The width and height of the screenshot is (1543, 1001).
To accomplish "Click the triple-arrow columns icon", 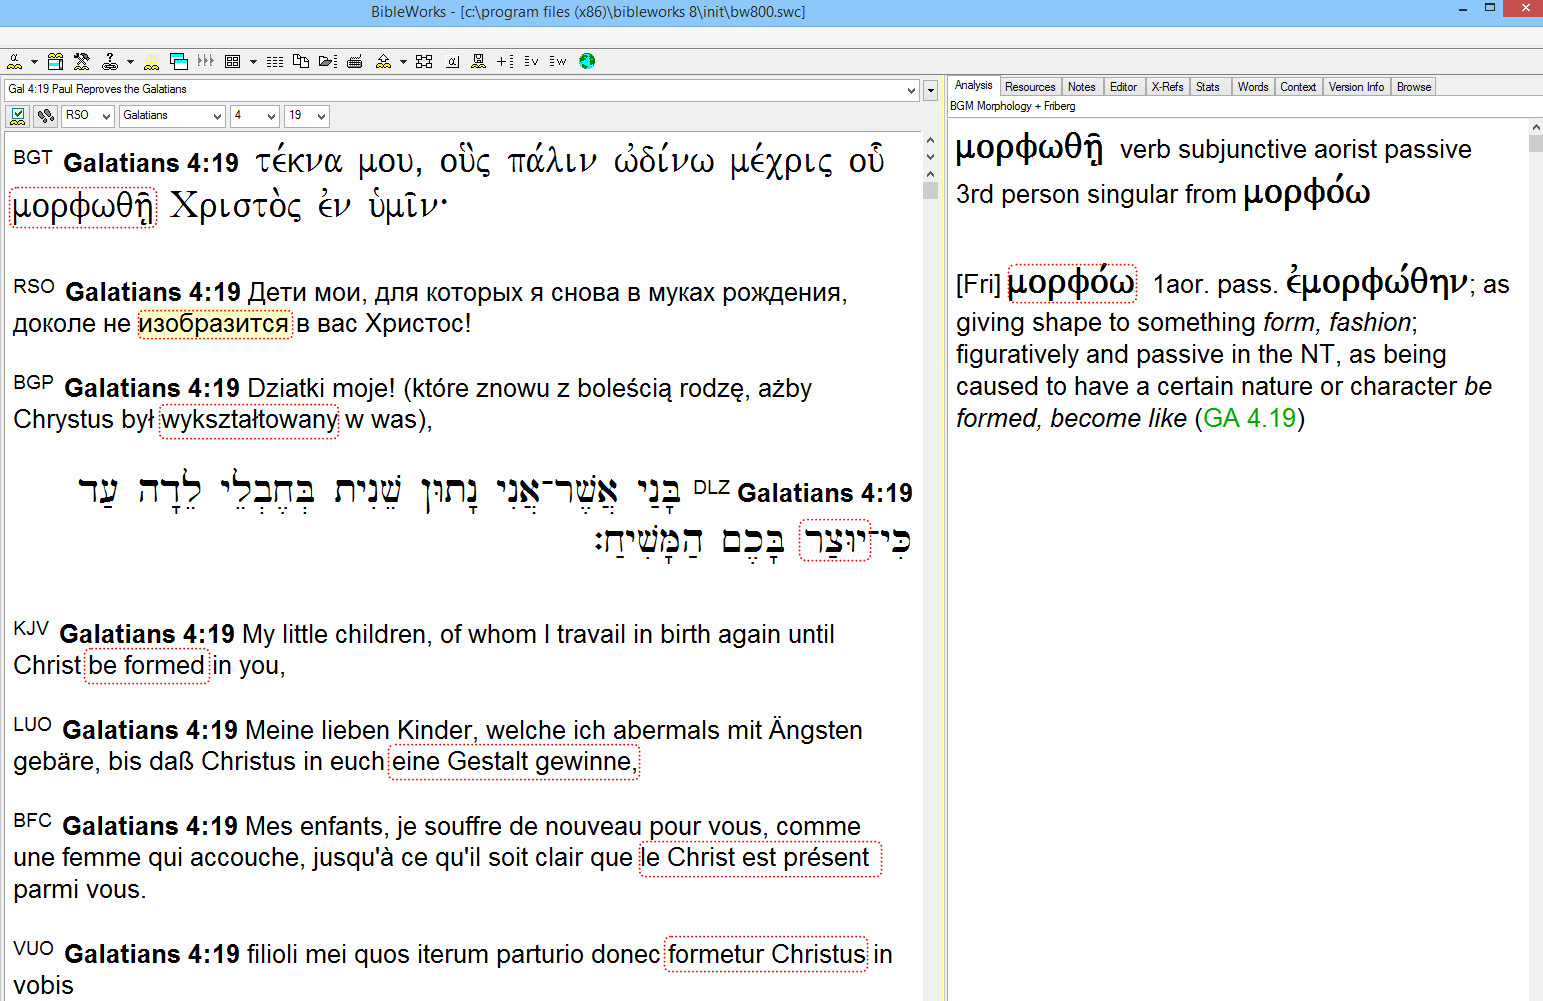I will point(206,61).
